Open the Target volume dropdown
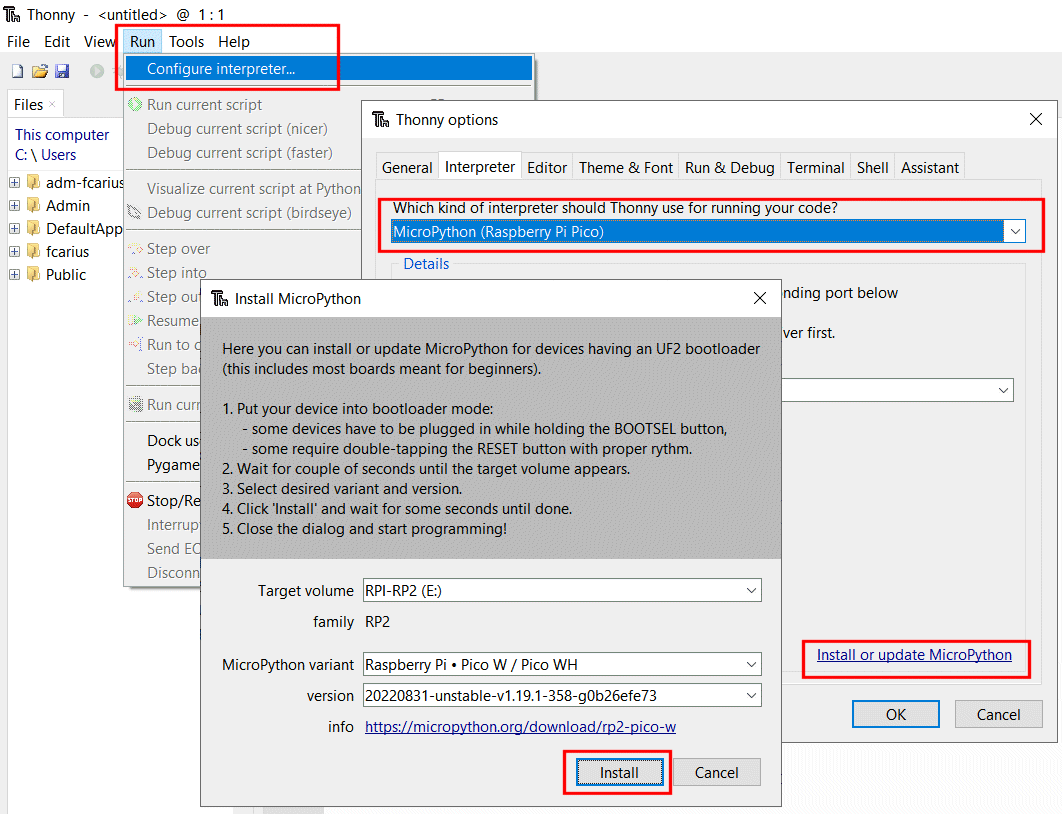Image resolution: width=1062 pixels, height=814 pixels. tap(751, 591)
